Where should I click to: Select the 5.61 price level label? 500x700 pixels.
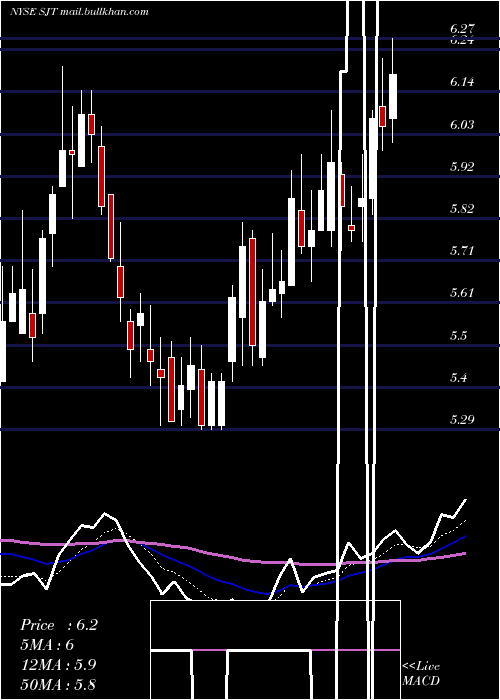[x=462, y=293]
